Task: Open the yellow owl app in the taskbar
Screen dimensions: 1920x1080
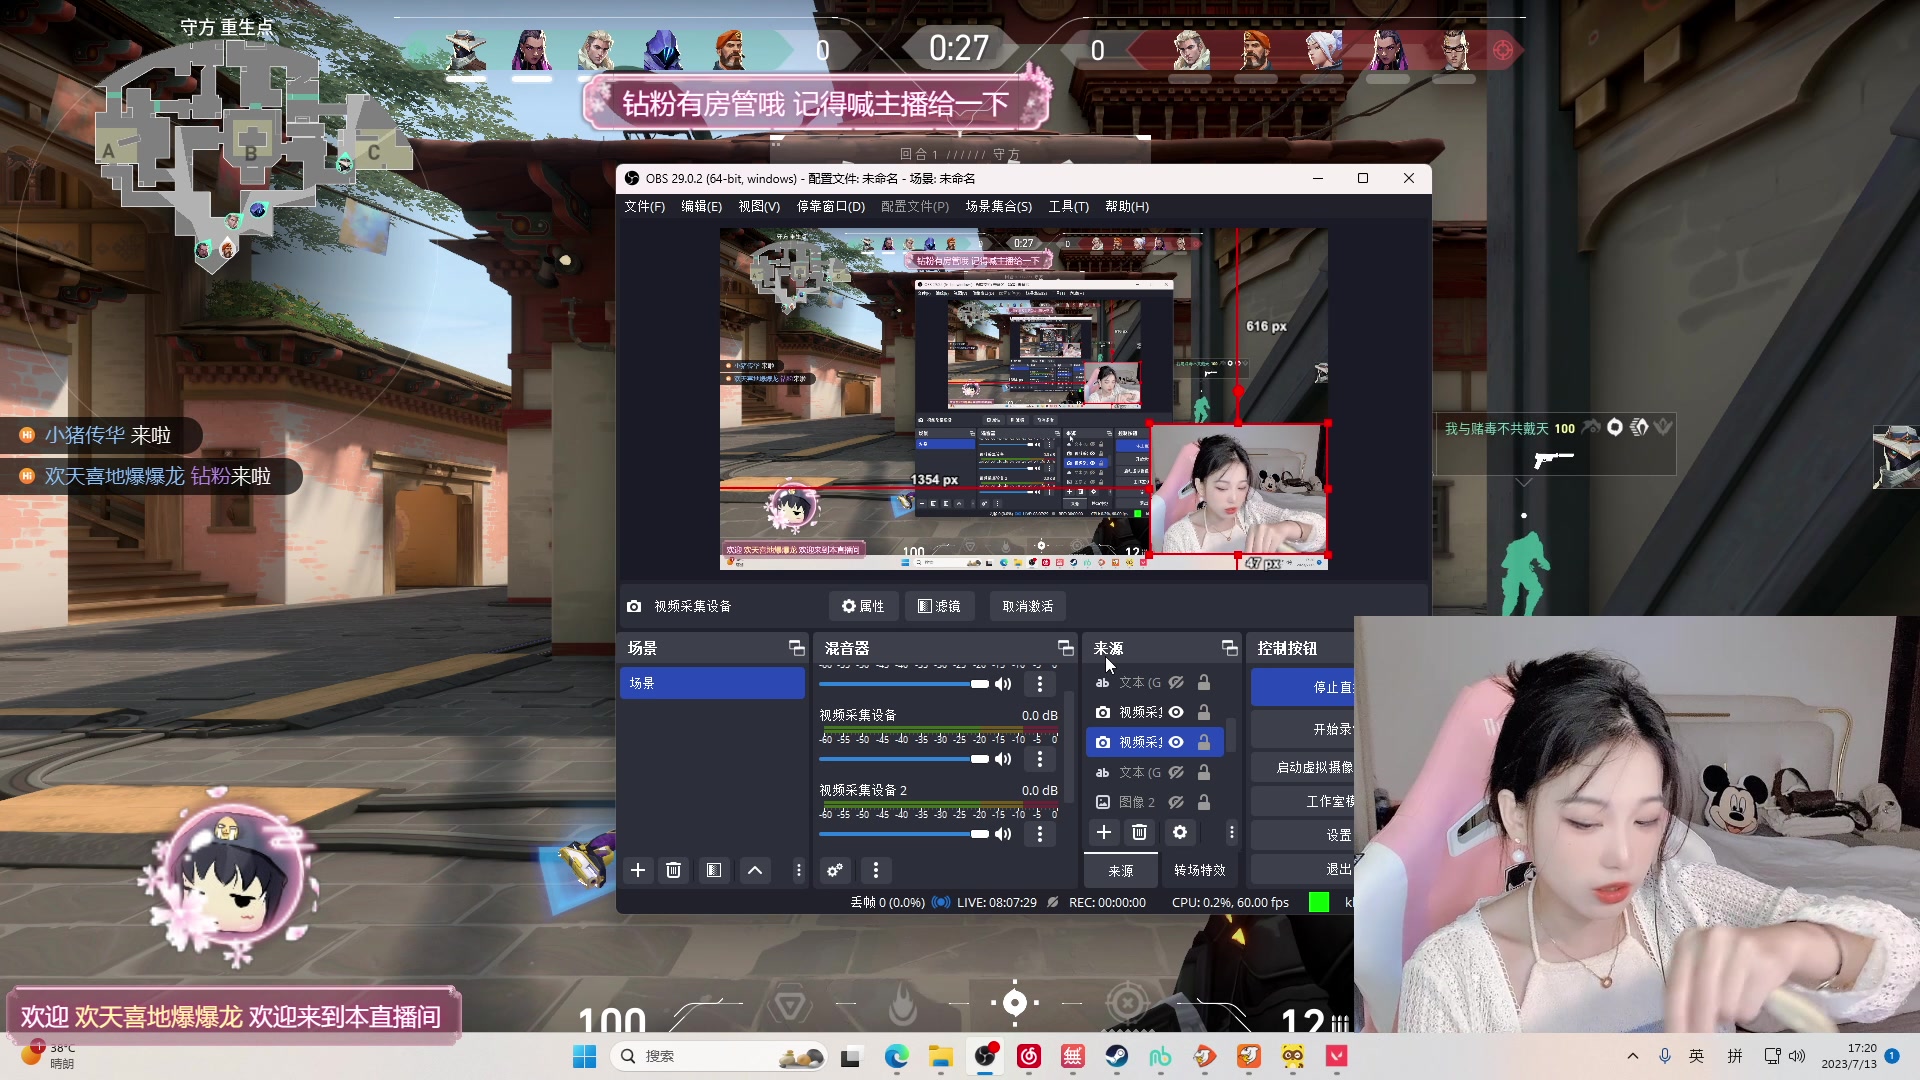Action: tap(1293, 1056)
